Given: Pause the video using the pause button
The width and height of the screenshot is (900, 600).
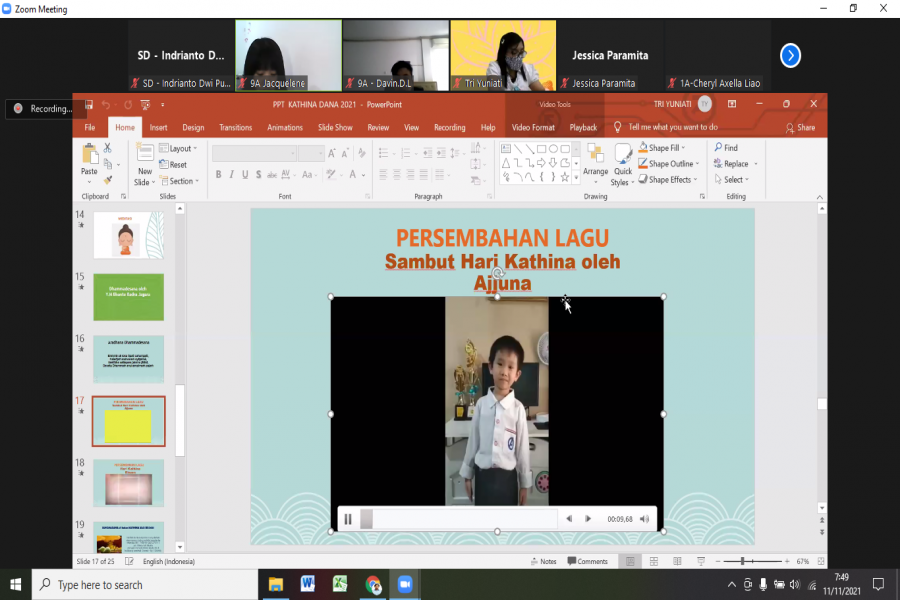Looking at the screenshot, I should pyautogui.click(x=348, y=519).
